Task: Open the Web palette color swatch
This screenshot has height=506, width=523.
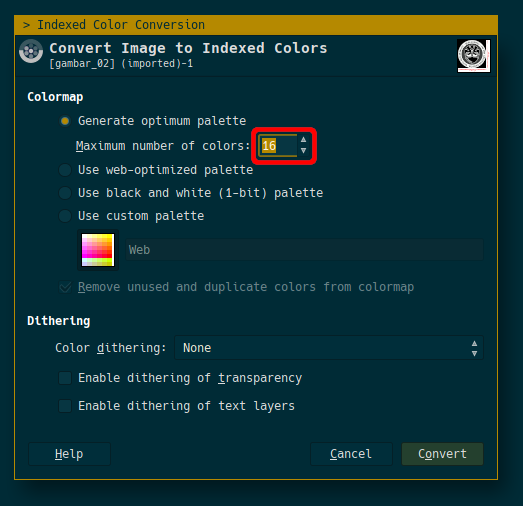Action: tap(98, 250)
